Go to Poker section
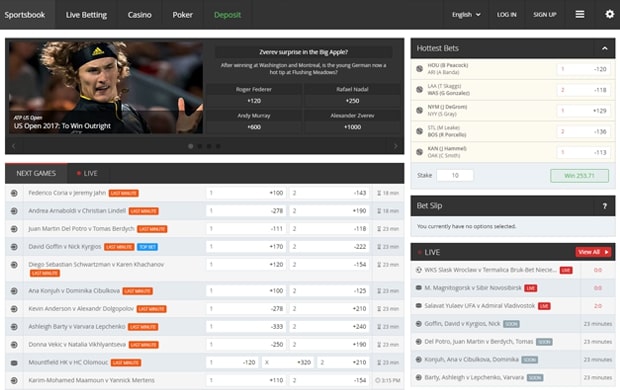The image size is (620, 390). tap(182, 15)
